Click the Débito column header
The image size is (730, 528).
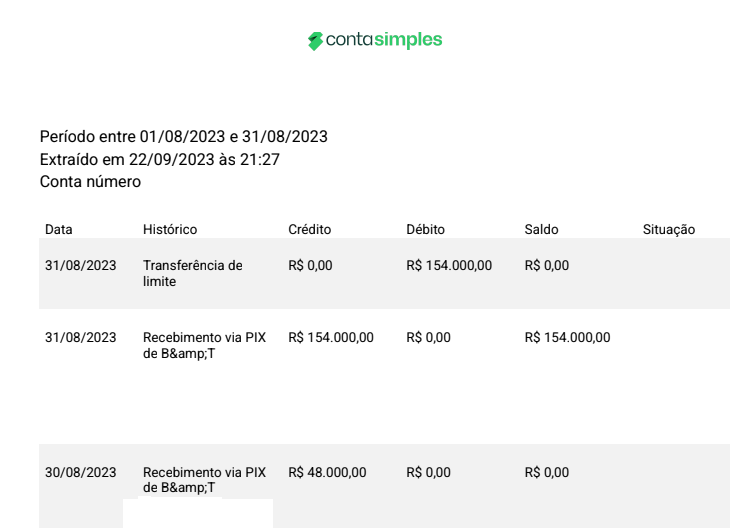pos(426,230)
